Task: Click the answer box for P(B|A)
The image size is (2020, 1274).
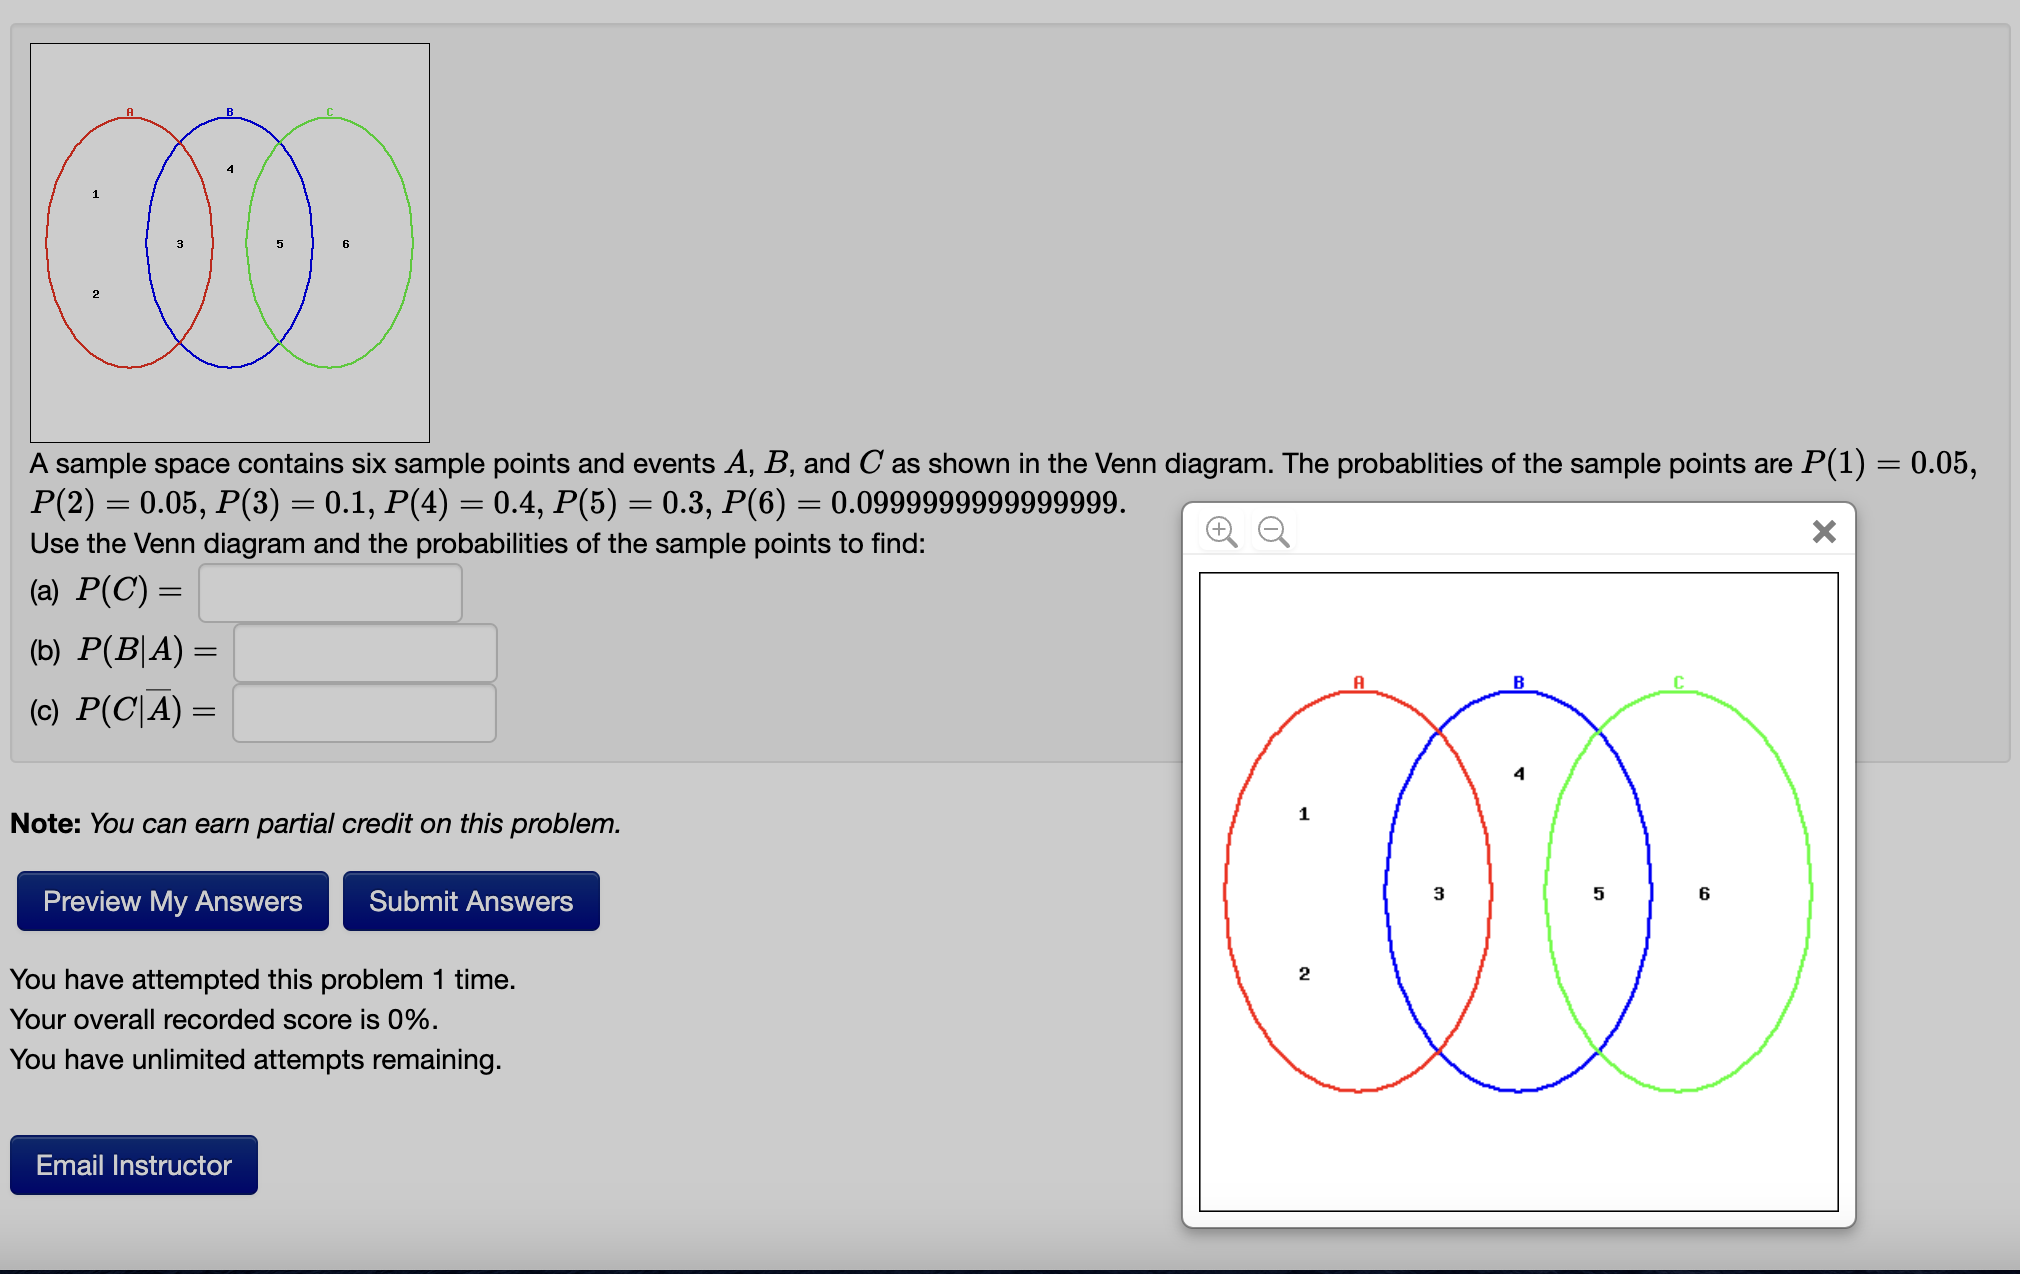Action: [x=364, y=653]
